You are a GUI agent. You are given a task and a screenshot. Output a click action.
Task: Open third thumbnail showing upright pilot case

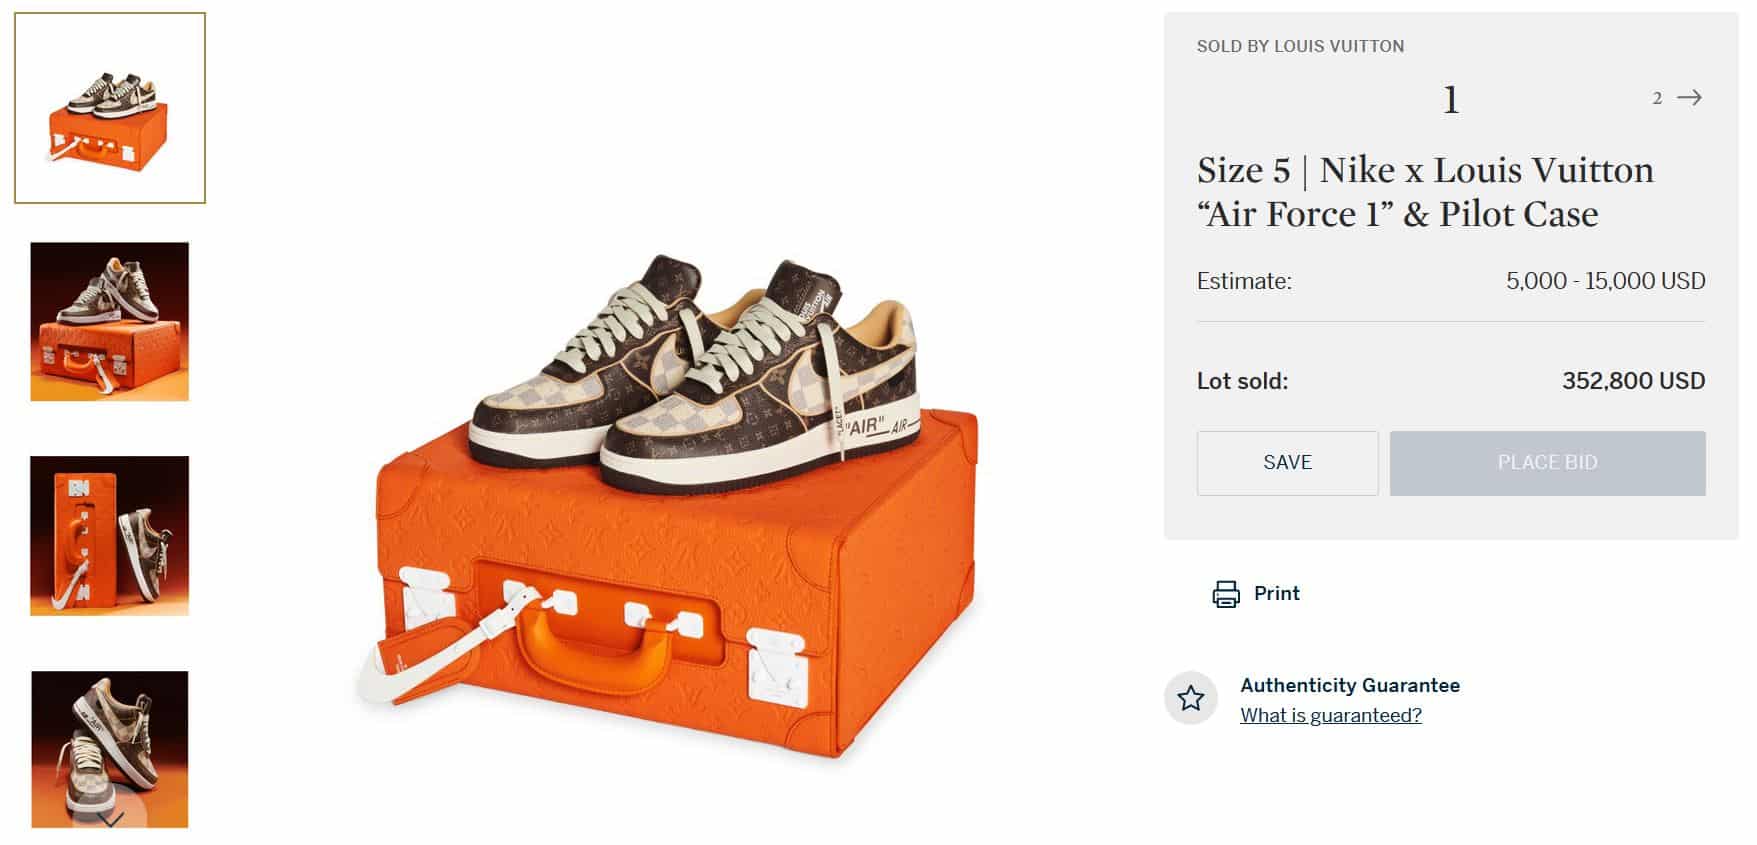110,535
